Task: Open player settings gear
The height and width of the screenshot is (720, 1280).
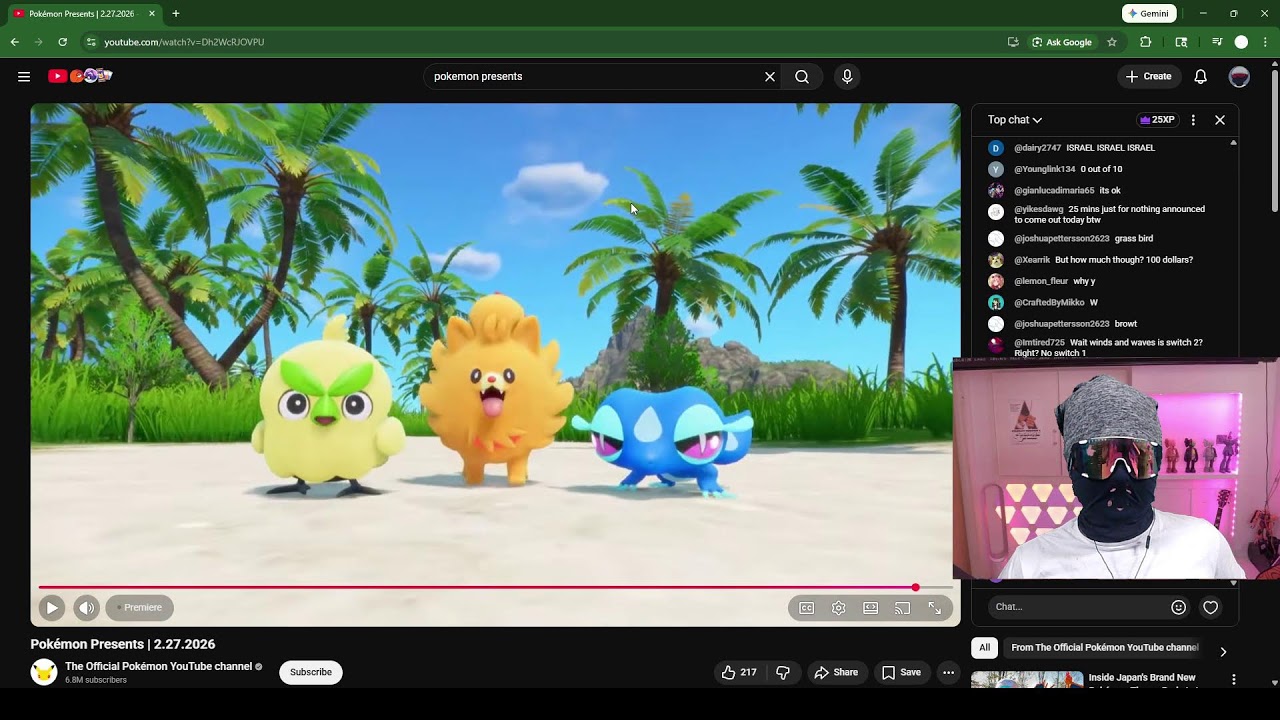Action: [x=839, y=608]
